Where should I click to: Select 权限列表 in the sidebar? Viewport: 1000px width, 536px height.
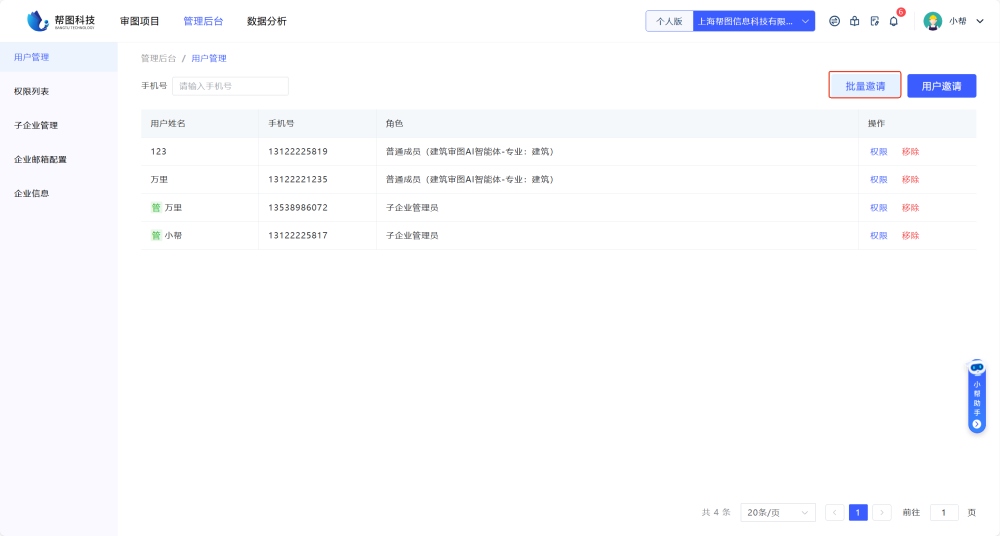(31, 91)
